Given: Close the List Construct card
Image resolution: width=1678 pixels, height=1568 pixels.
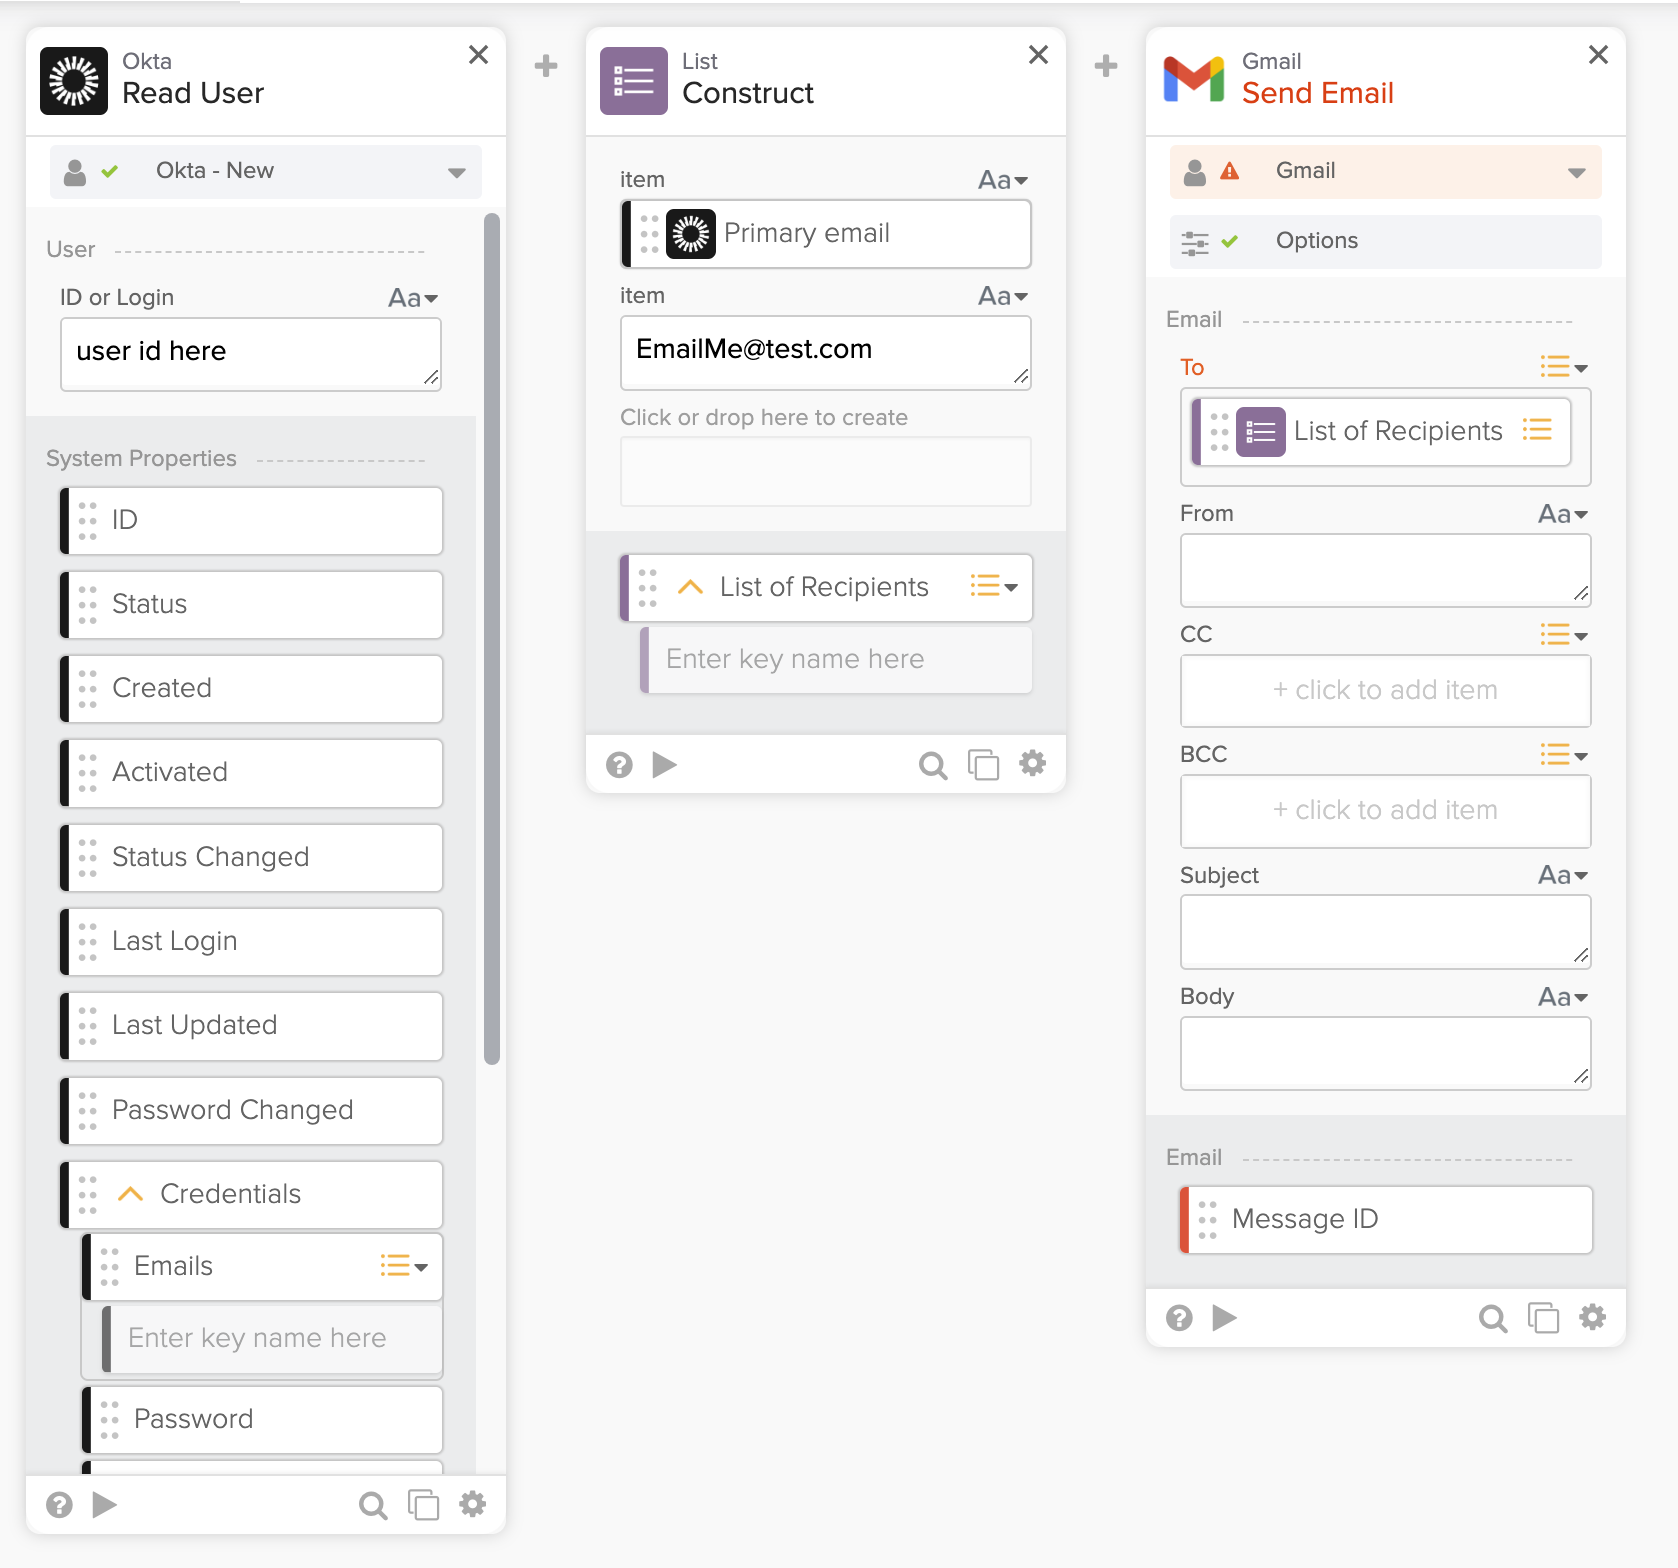Looking at the screenshot, I should 1039,55.
